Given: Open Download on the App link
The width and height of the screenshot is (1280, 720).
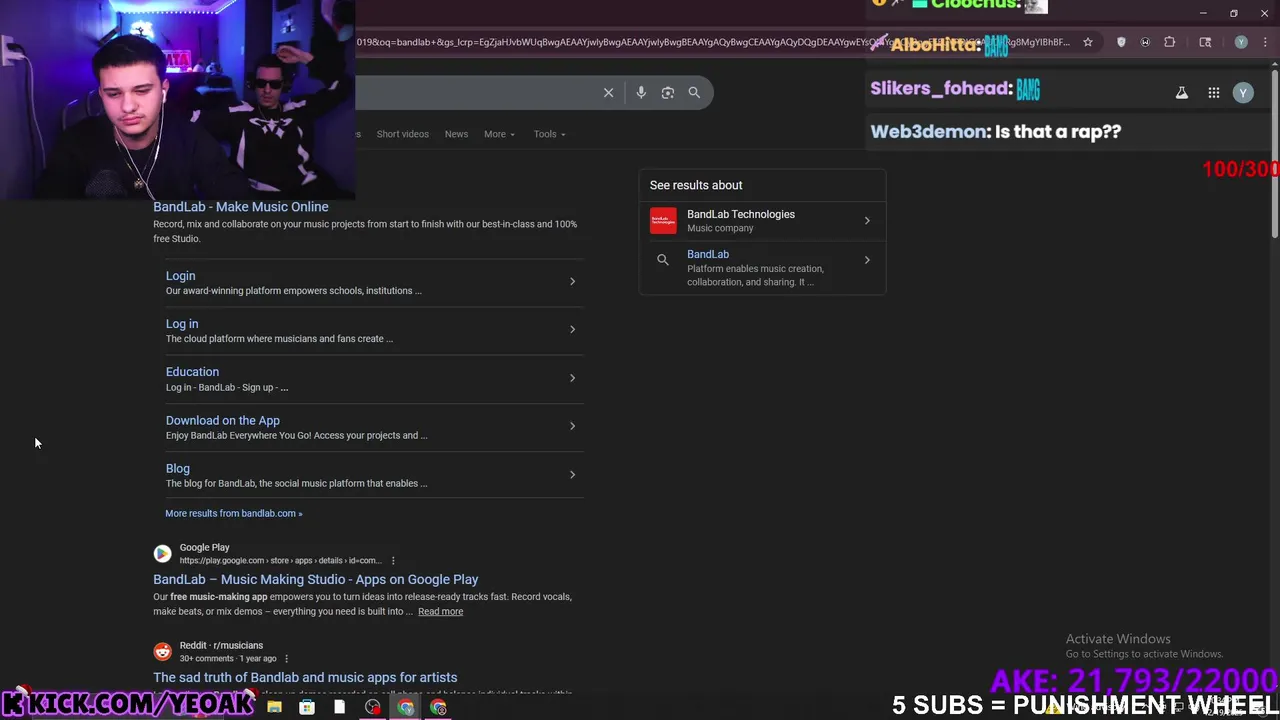Looking at the screenshot, I should [222, 421].
